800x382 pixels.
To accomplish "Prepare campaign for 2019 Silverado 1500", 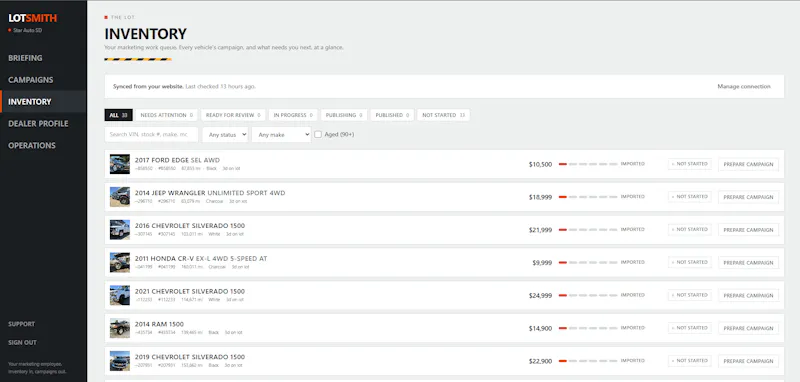I will coord(748,361).
